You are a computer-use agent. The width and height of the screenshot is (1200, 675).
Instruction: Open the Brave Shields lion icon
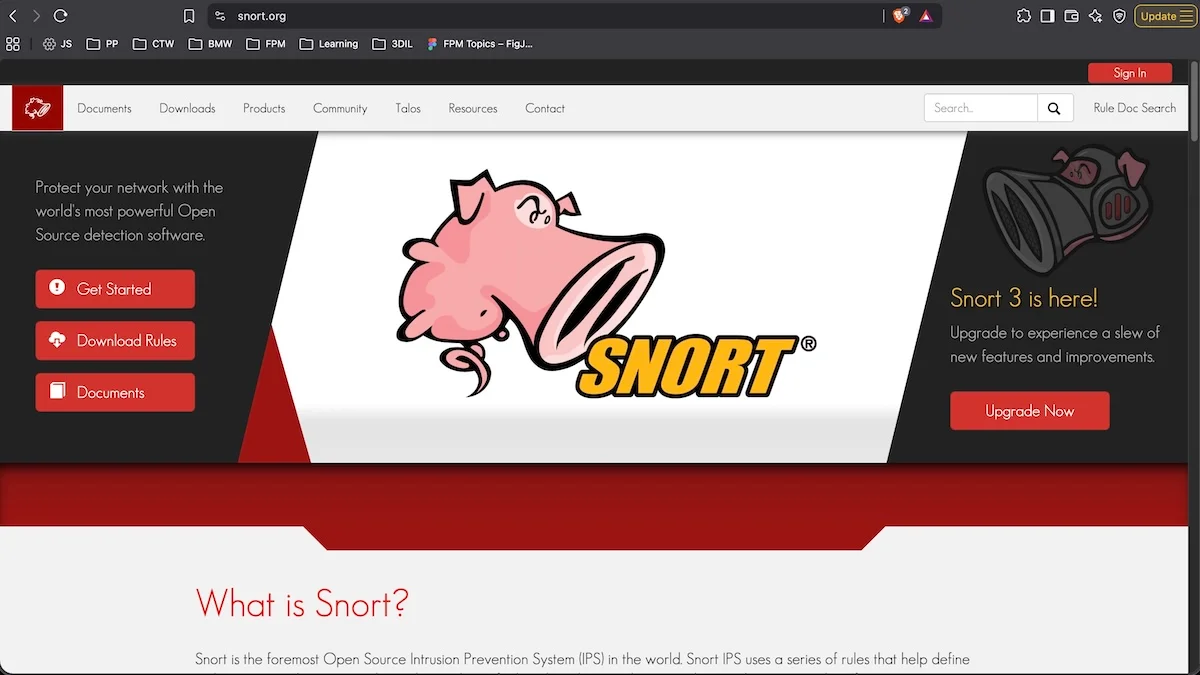tap(900, 16)
